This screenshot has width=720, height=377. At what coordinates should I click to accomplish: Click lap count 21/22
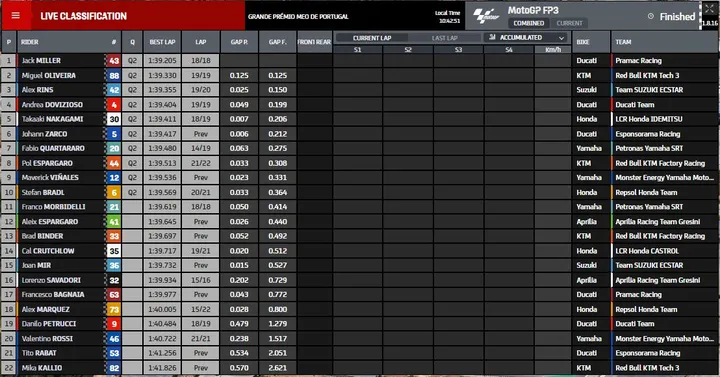[201, 163]
